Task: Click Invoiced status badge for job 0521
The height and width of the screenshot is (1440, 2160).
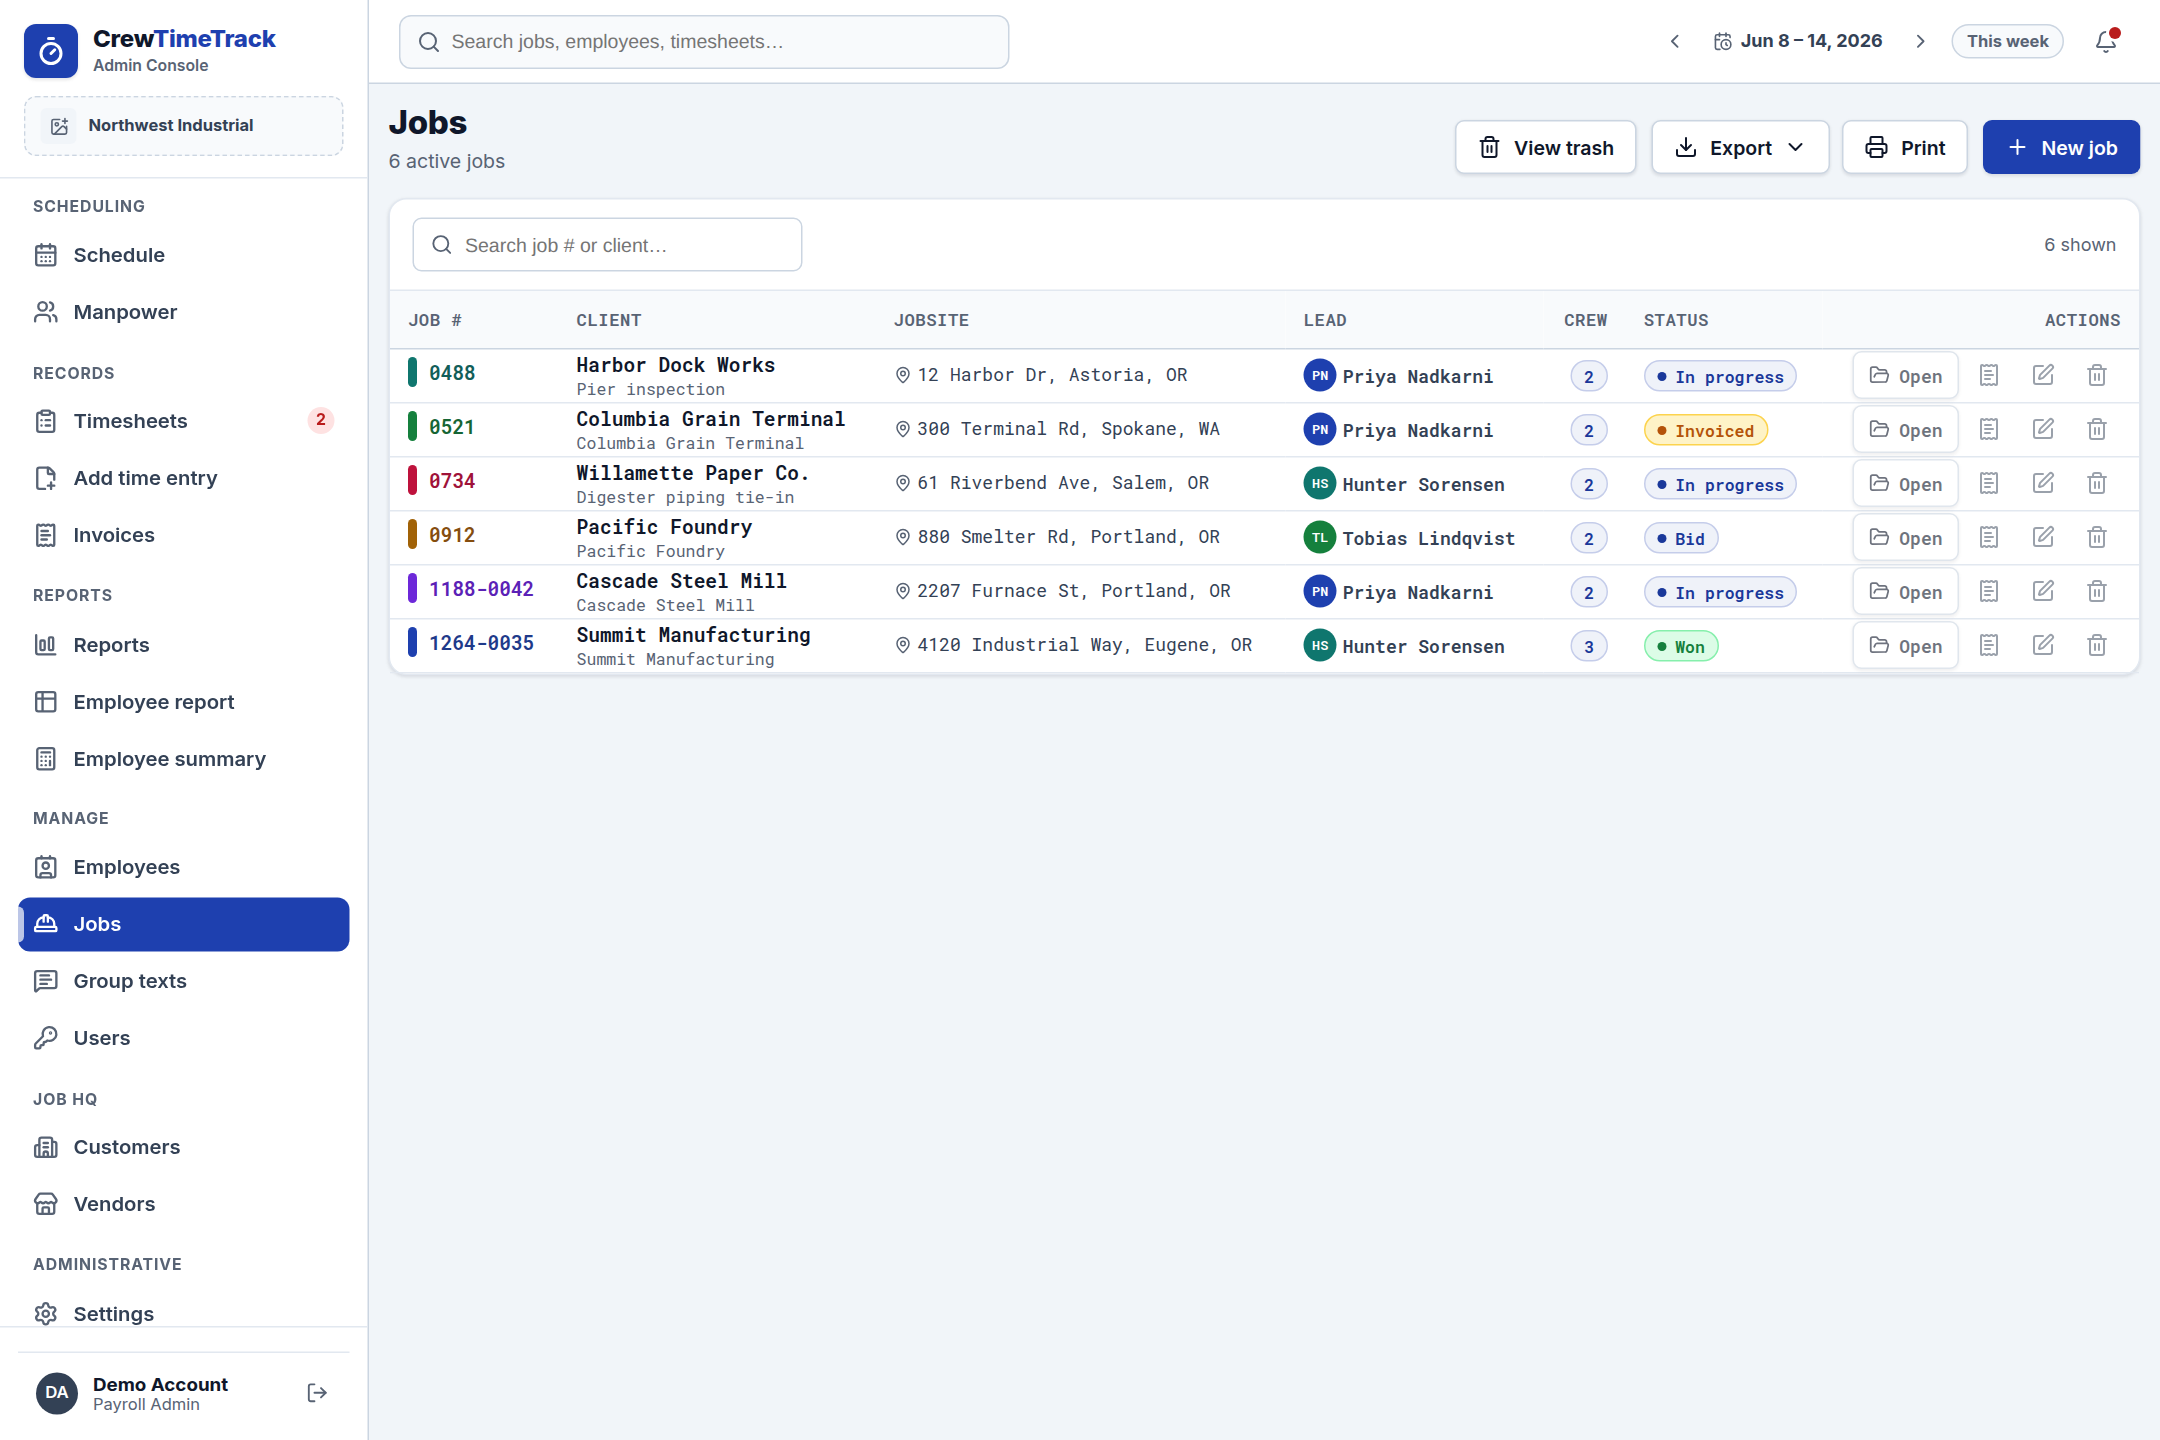Action: click(1706, 430)
